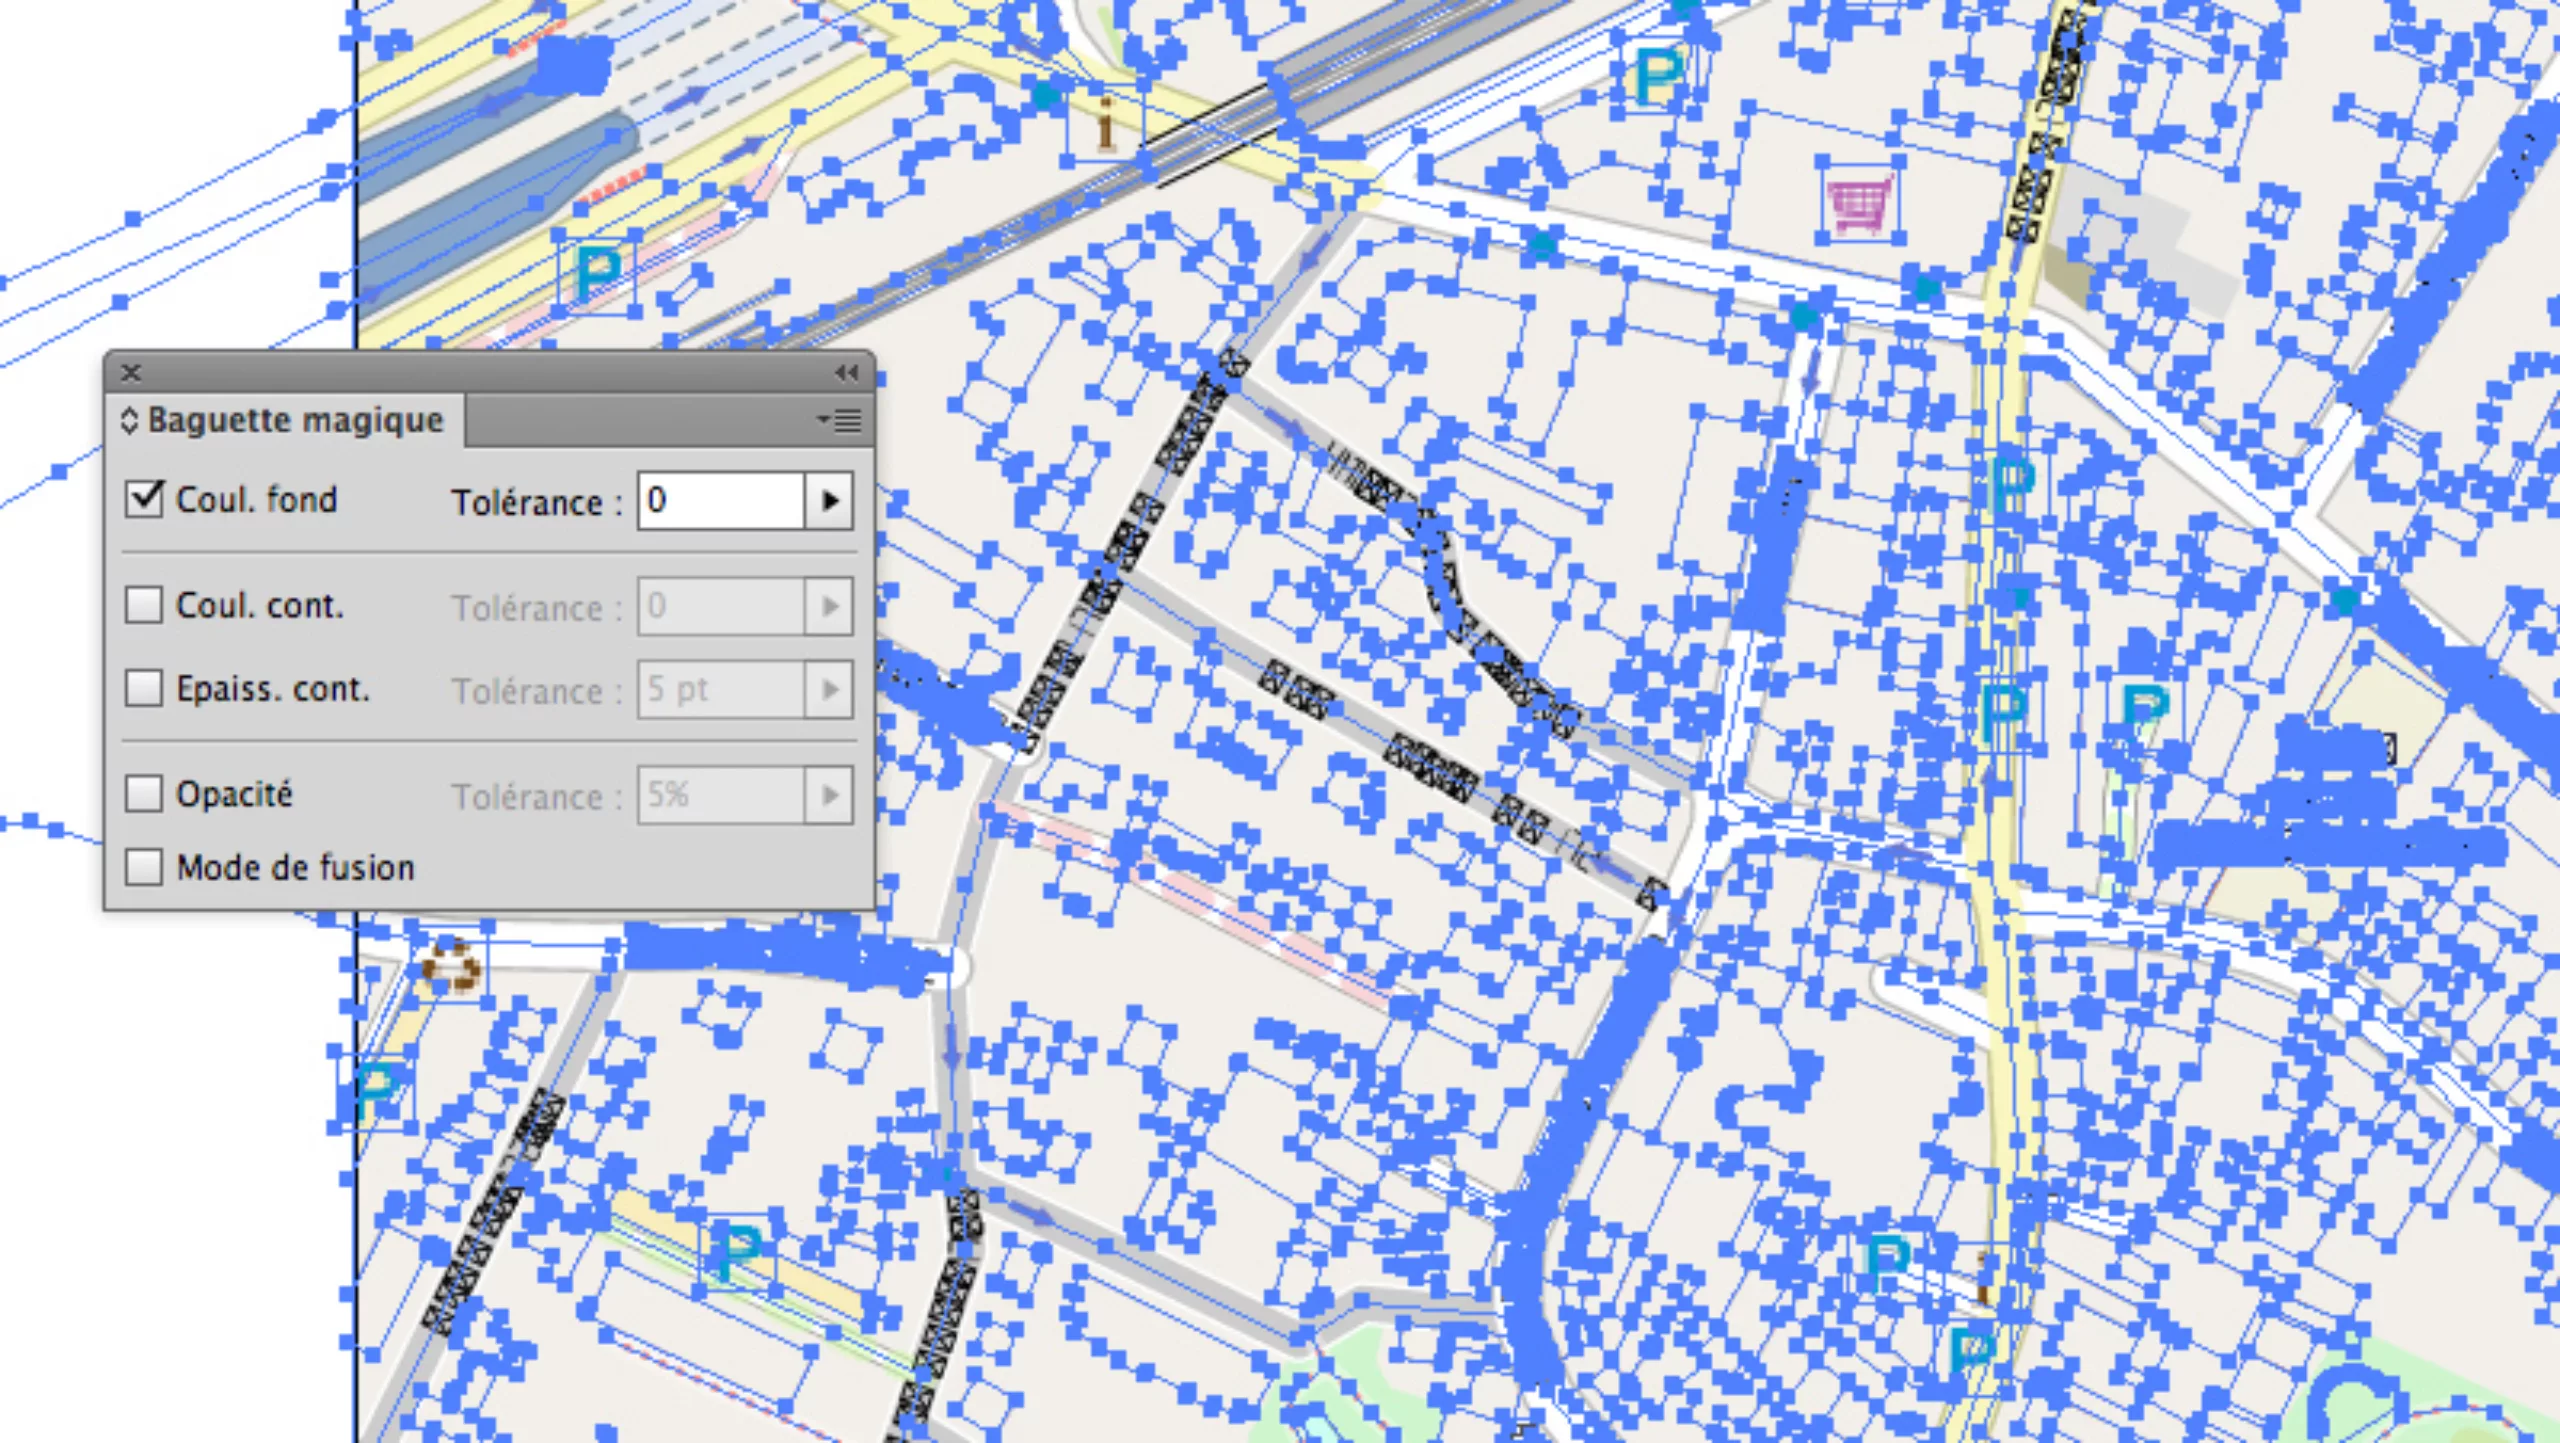2560x1443 pixels.
Task: Click parking P icon beside the blue platforms
Action: pyautogui.click(x=598, y=273)
